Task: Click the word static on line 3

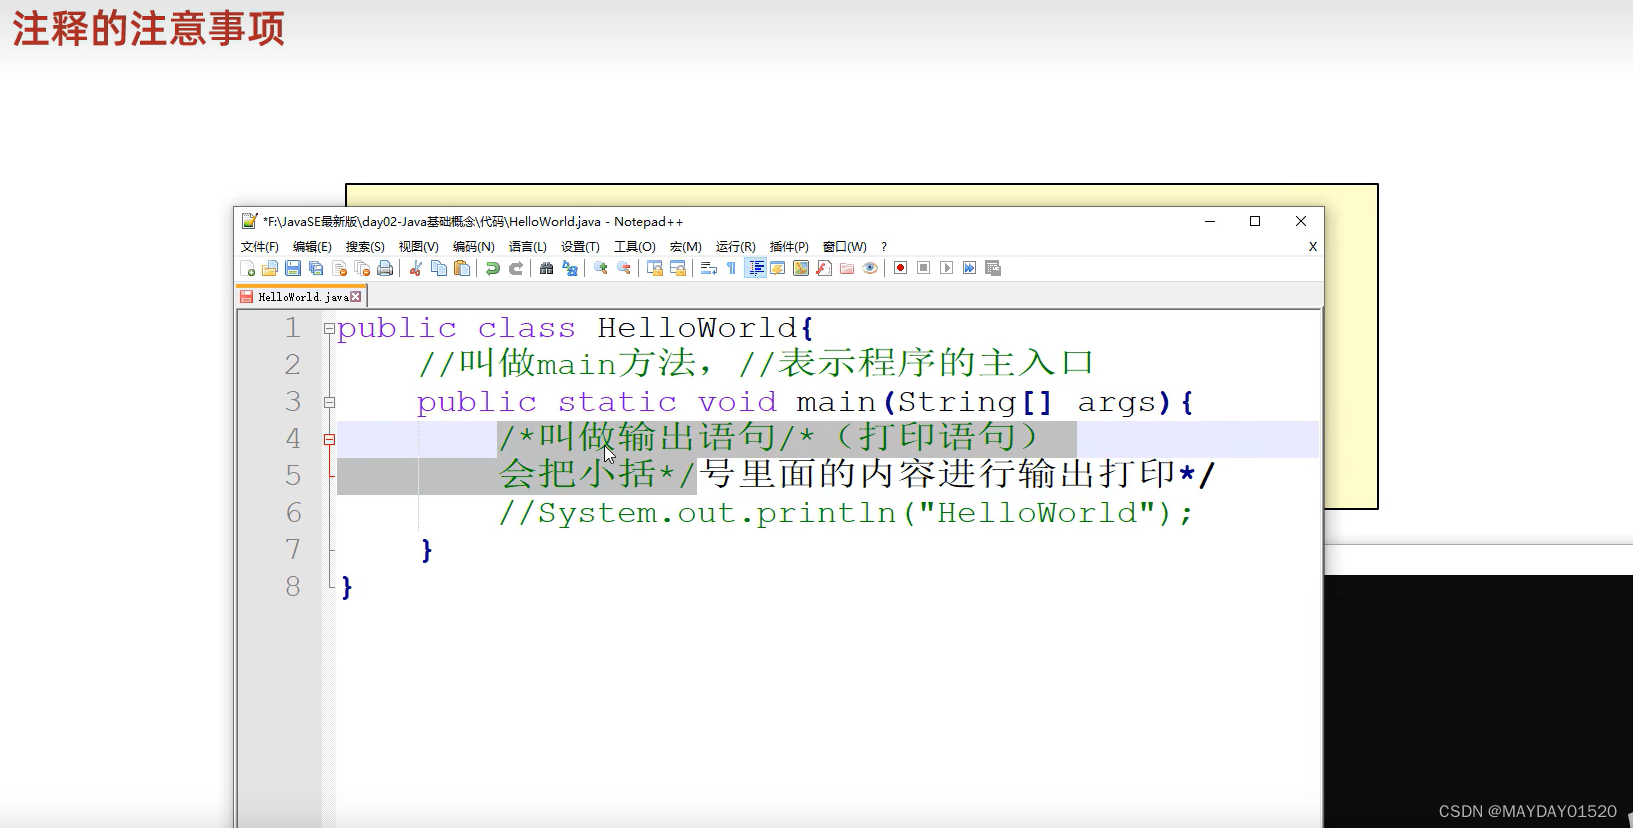Action: (x=617, y=402)
